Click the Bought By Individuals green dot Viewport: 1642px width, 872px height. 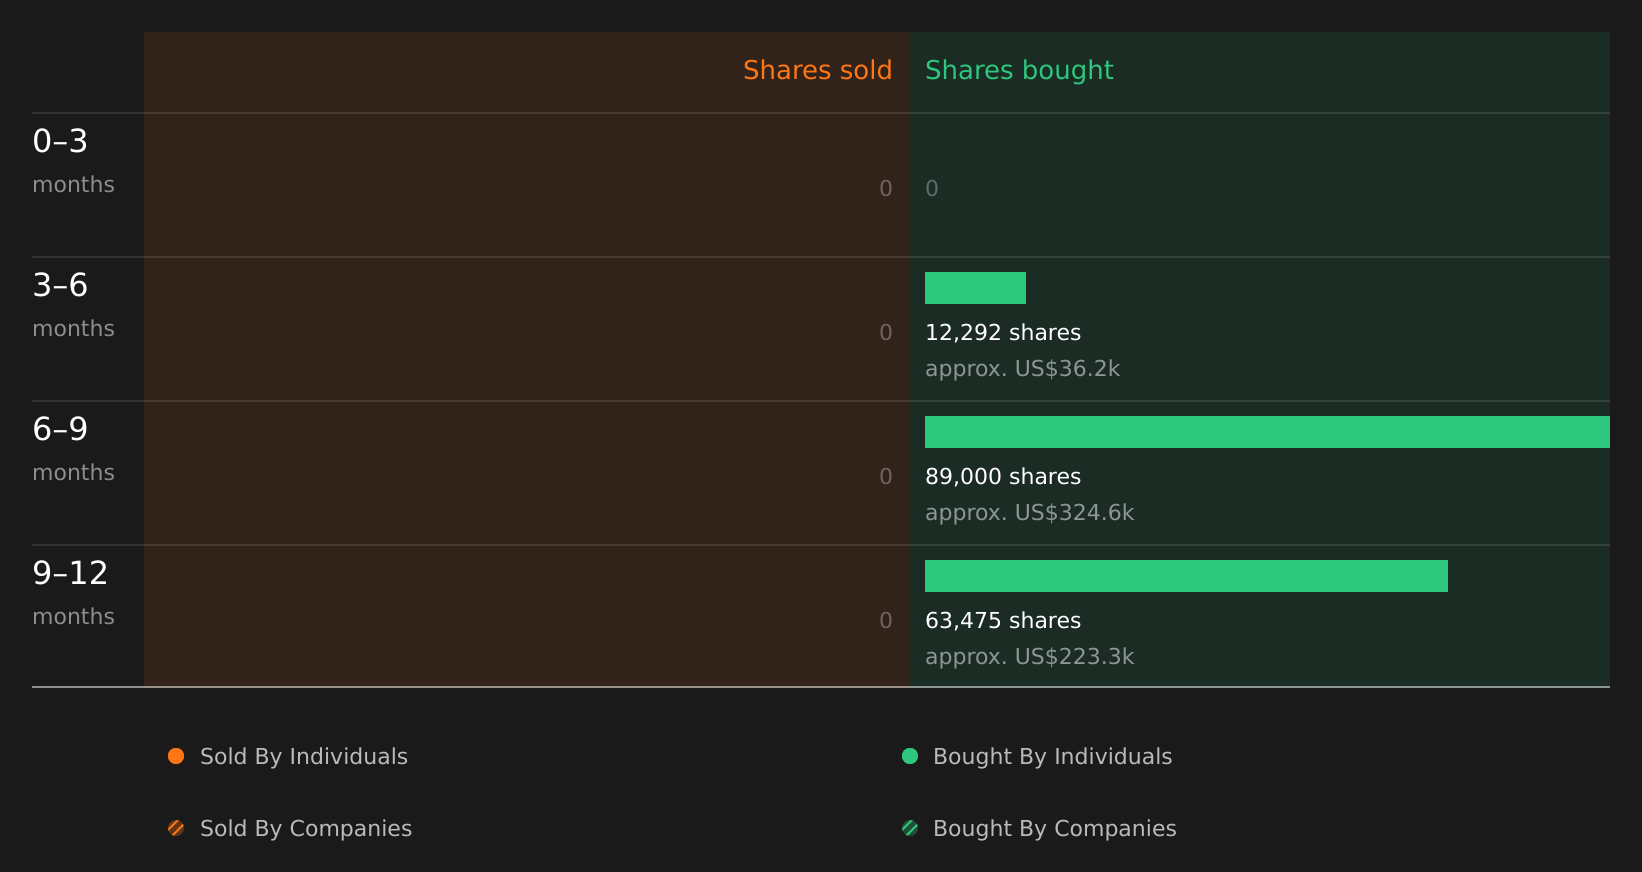pos(910,756)
